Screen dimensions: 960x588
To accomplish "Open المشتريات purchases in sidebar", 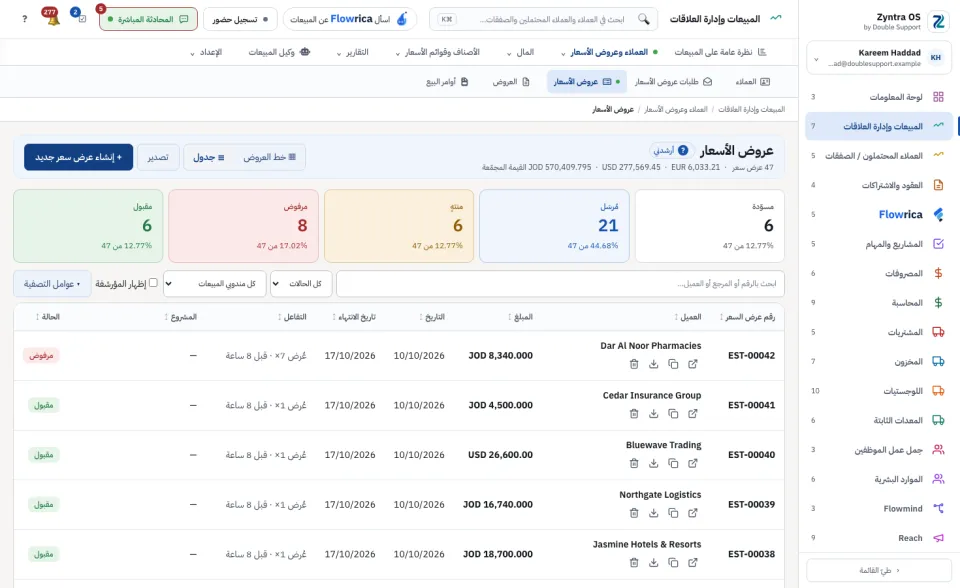I will [x=879, y=332].
